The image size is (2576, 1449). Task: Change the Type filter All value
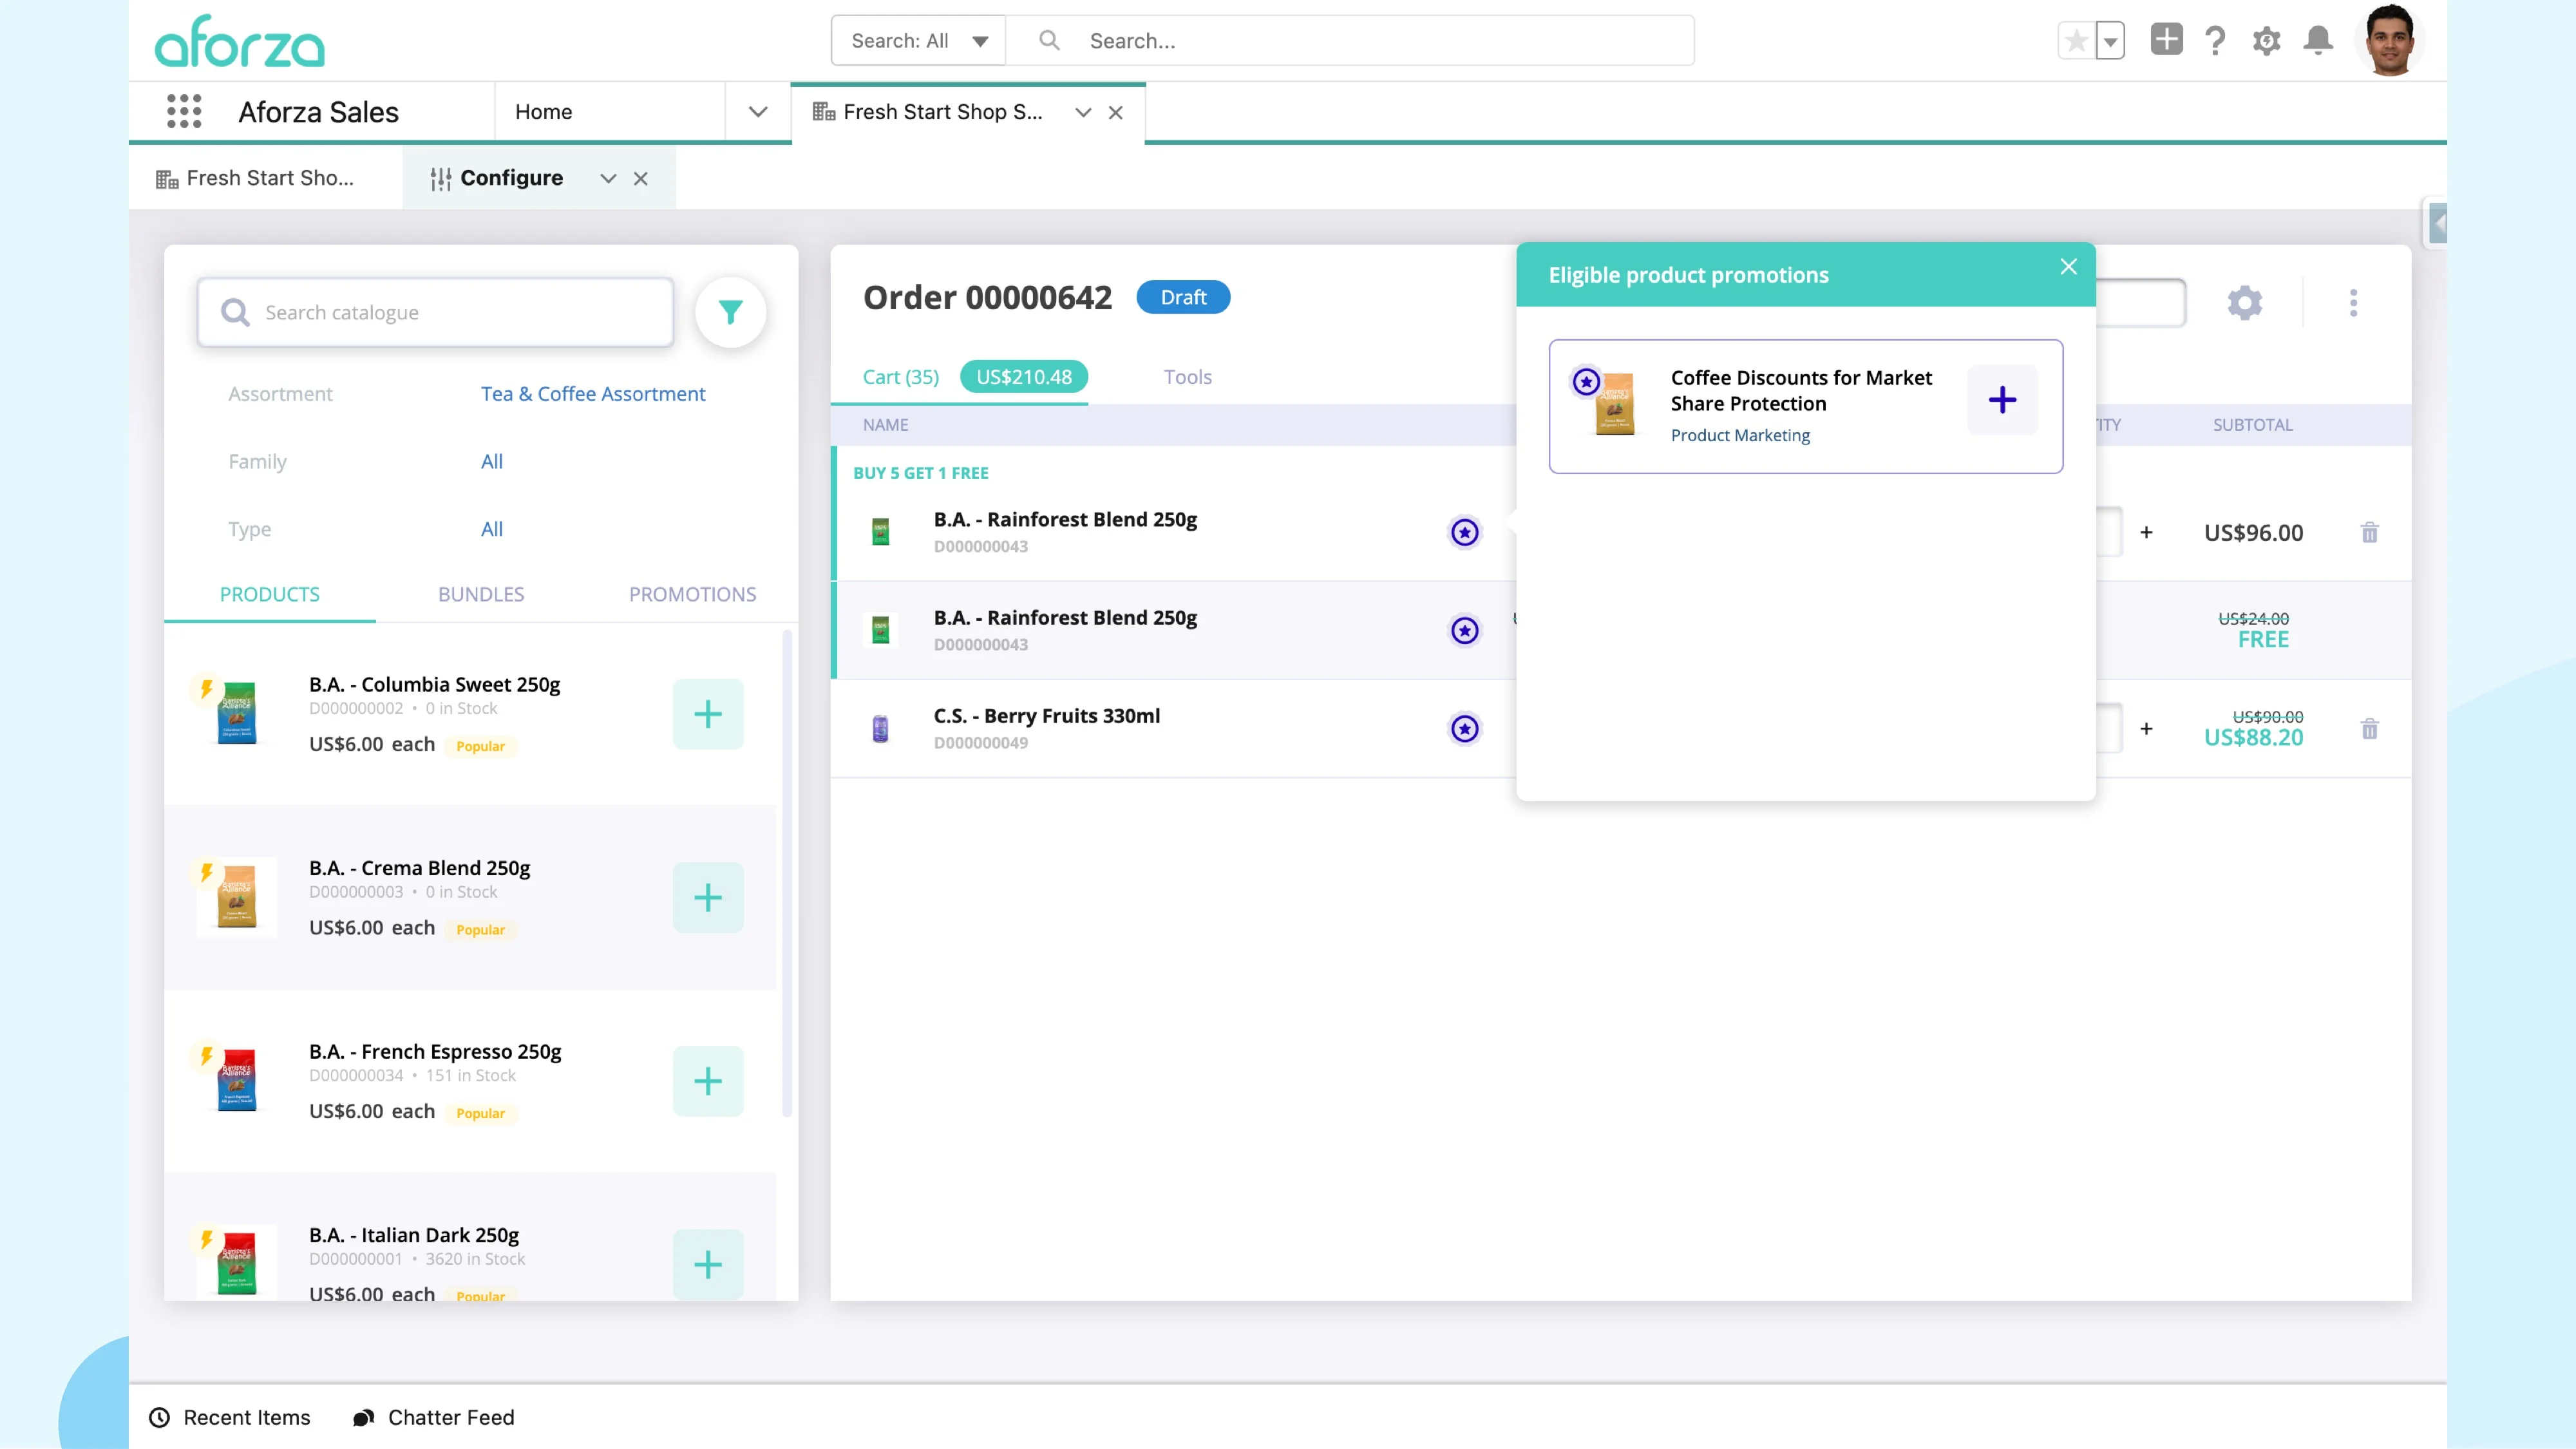click(x=492, y=529)
